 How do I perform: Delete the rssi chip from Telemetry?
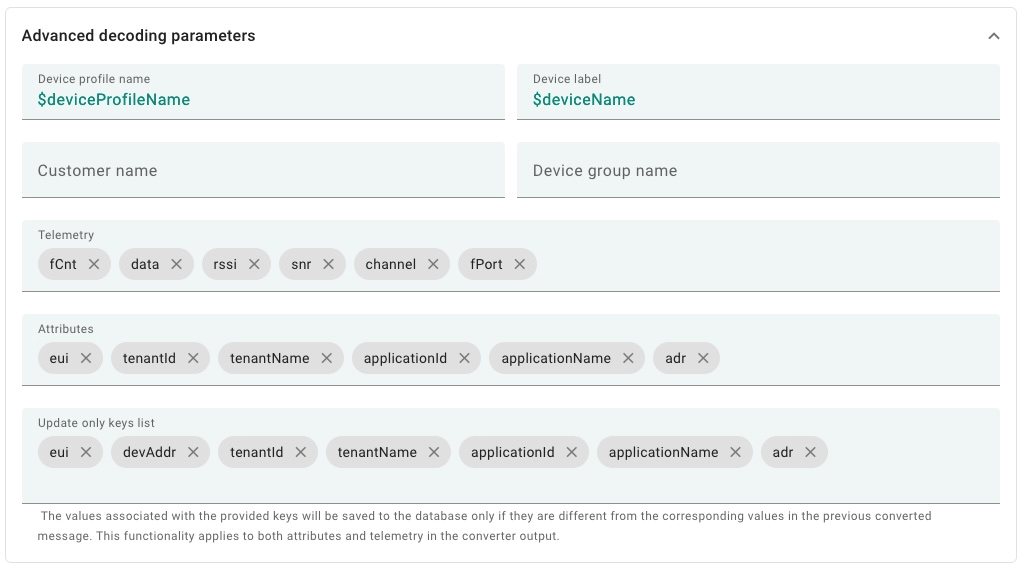254,264
